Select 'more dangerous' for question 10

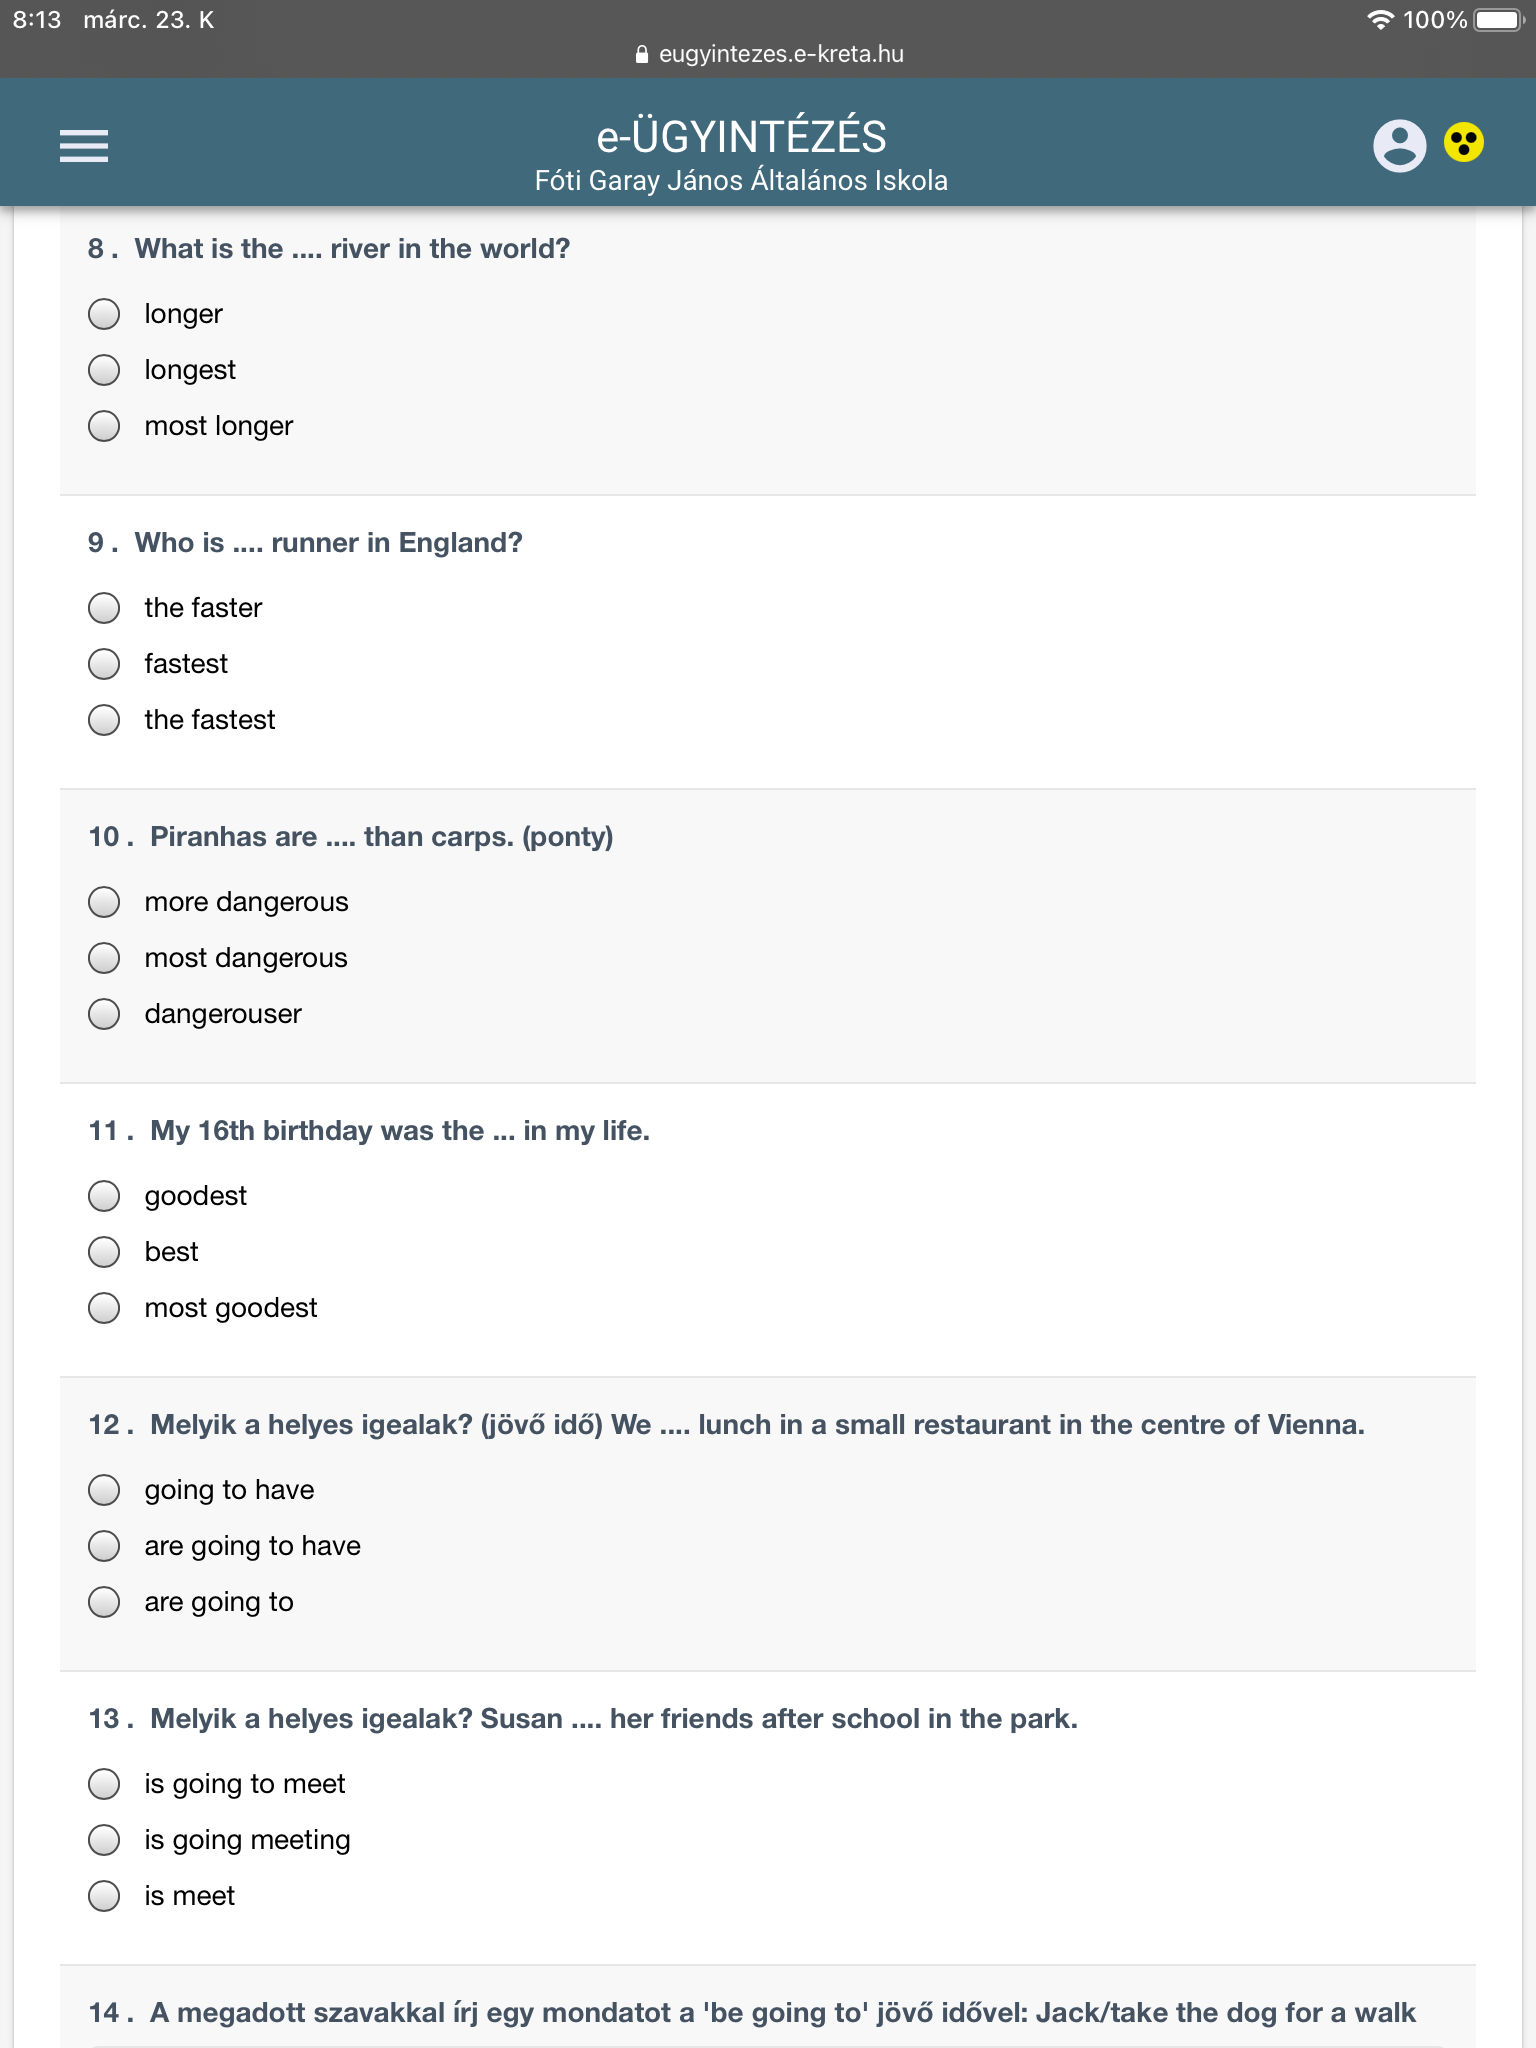(104, 902)
